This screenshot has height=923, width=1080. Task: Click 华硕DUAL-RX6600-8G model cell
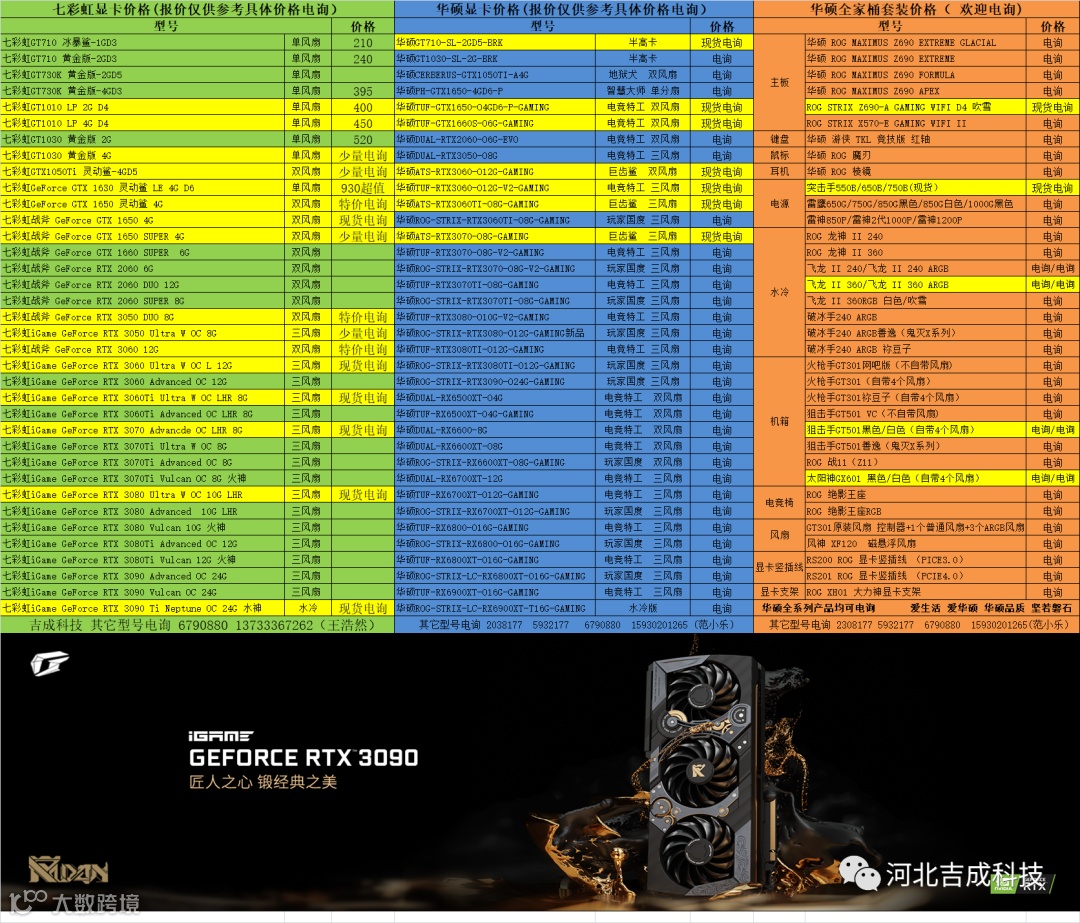point(495,430)
